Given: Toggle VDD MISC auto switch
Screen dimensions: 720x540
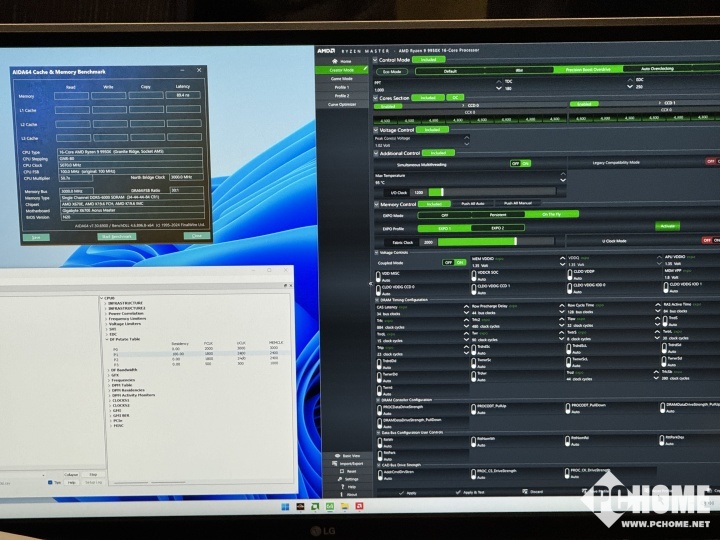Looking at the screenshot, I should tap(378, 276).
